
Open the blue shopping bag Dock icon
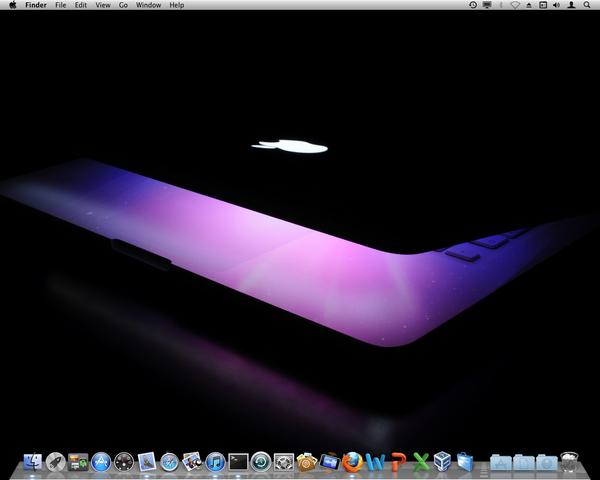pyautogui.click(x=465, y=462)
